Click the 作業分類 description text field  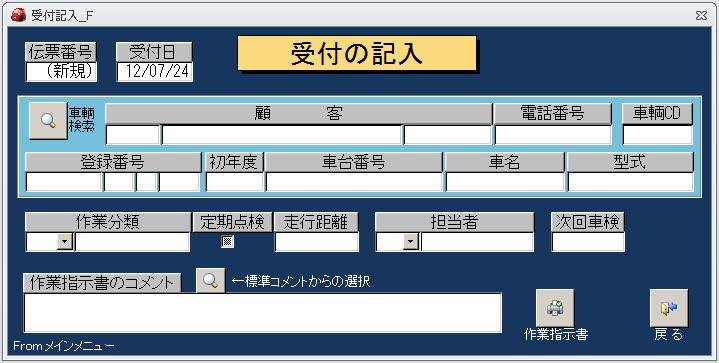[x=133, y=242]
